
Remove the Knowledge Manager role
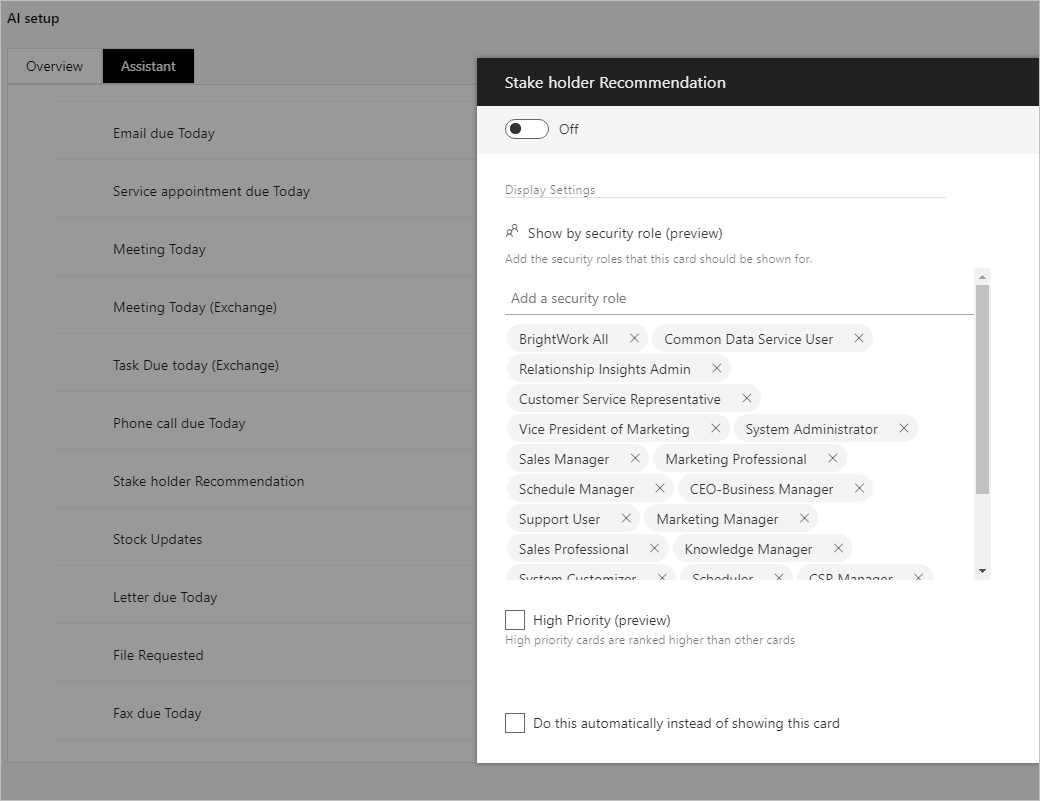[838, 548]
